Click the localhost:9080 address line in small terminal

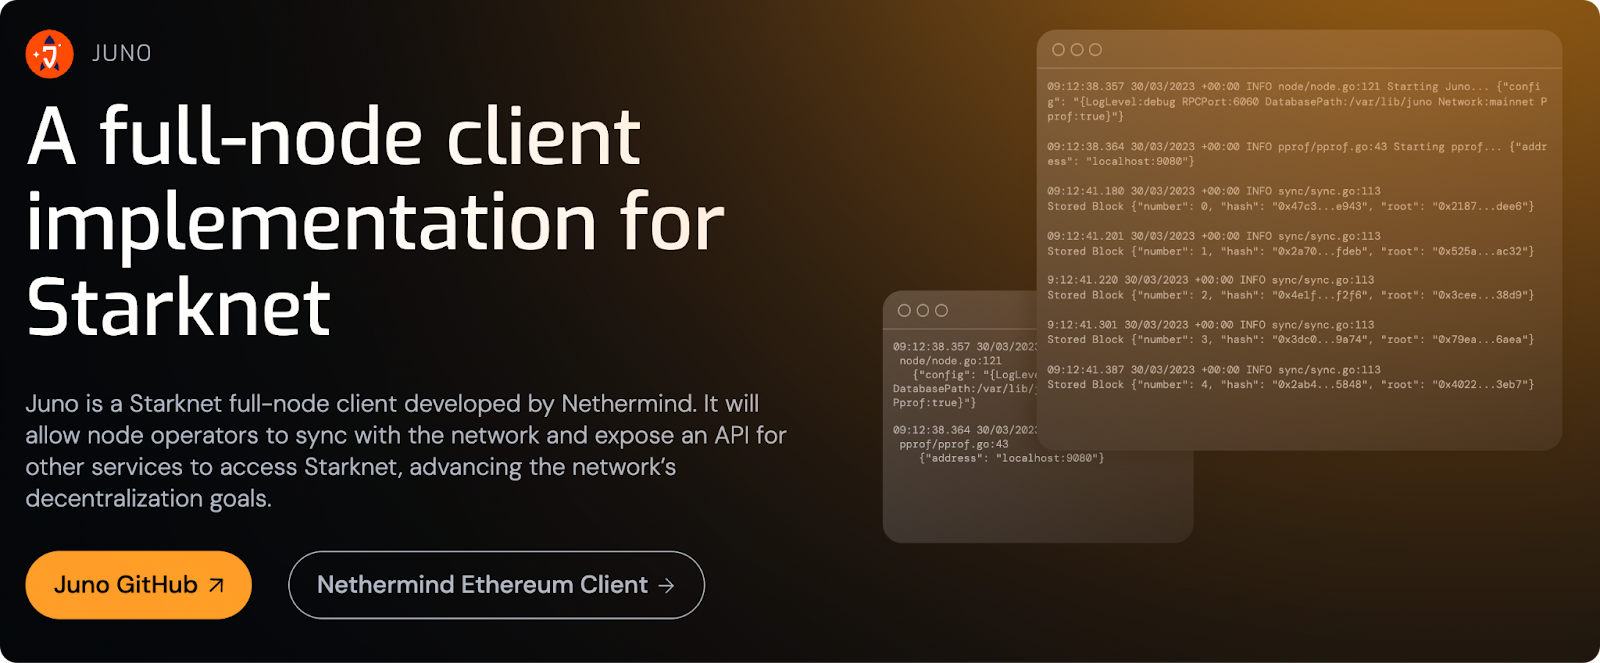pos(1011,458)
